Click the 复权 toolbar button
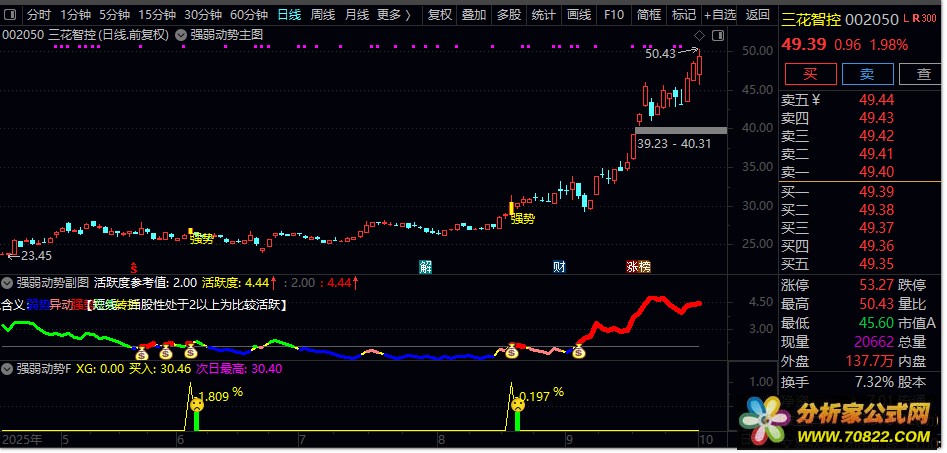947x453 pixels. click(x=440, y=14)
